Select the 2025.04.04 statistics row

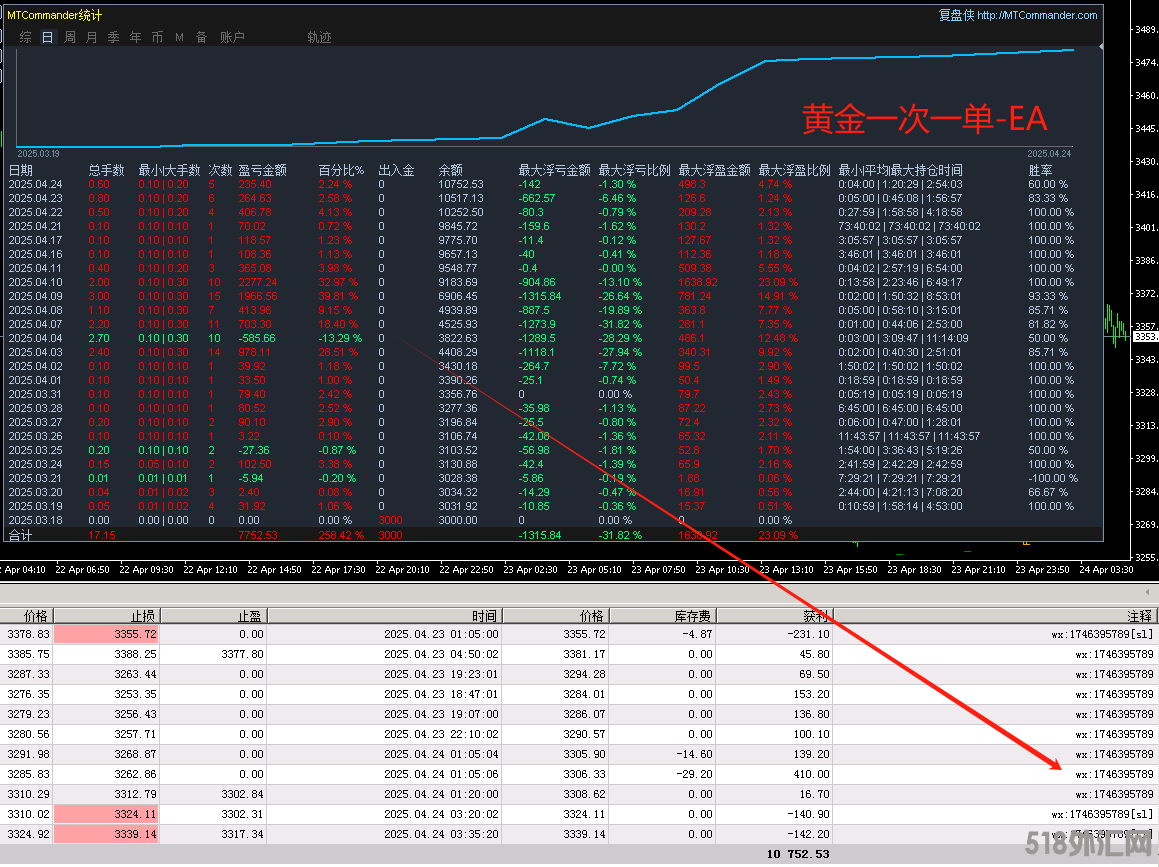(554, 339)
